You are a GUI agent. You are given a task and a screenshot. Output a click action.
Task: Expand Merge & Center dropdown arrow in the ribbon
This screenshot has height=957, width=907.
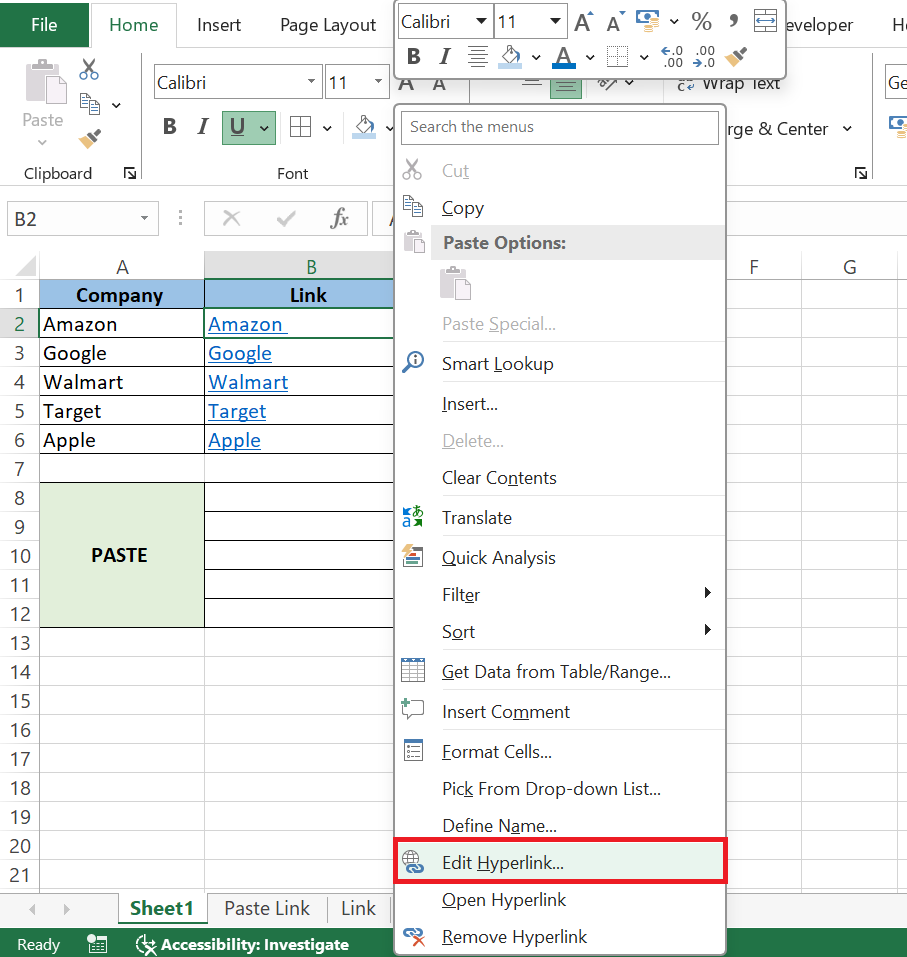click(x=847, y=129)
